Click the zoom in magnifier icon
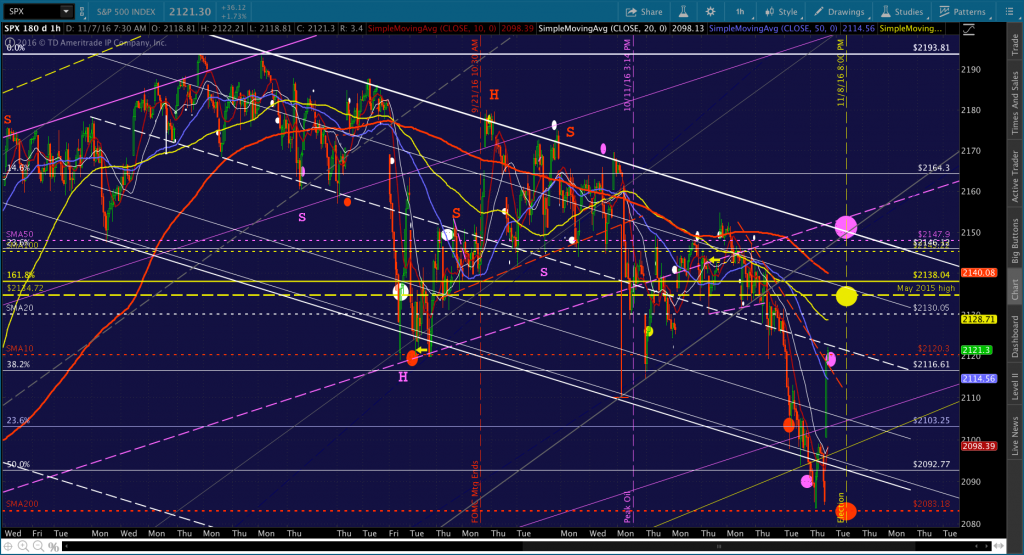Image resolution: width=1024 pixels, height=555 pixels. pos(24,547)
